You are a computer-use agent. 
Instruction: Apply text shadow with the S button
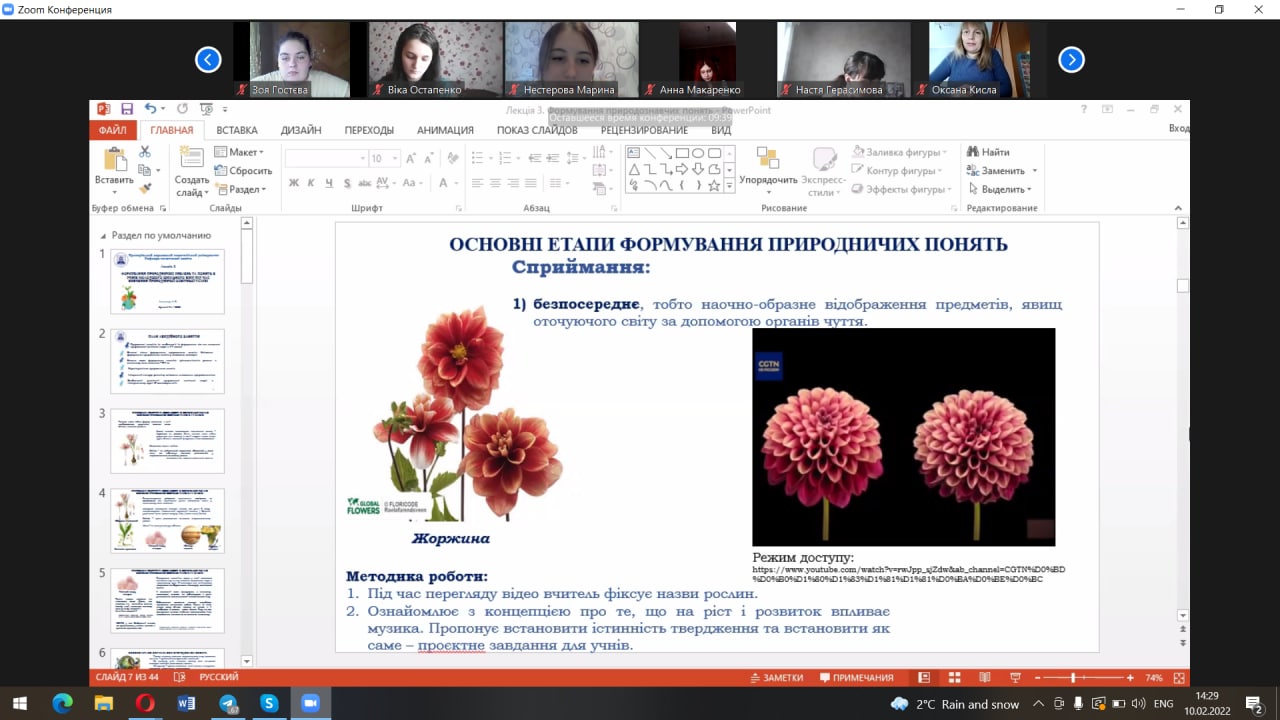tap(347, 183)
